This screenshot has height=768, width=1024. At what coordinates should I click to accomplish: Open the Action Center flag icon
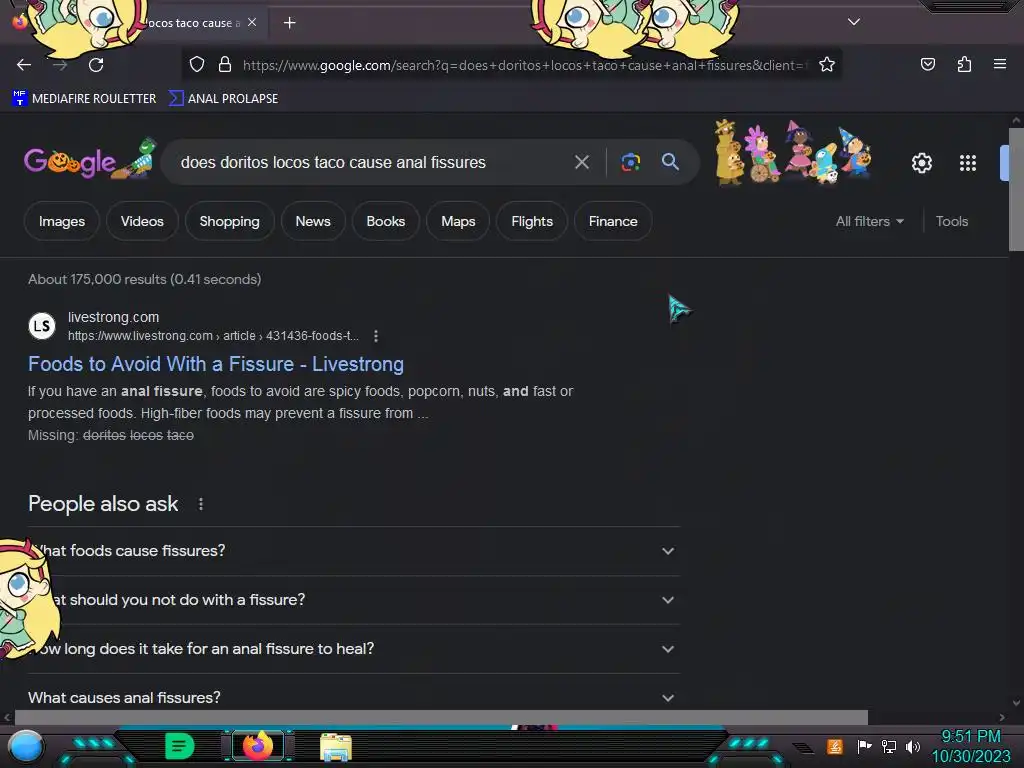pyautogui.click(x=864, y=746)
